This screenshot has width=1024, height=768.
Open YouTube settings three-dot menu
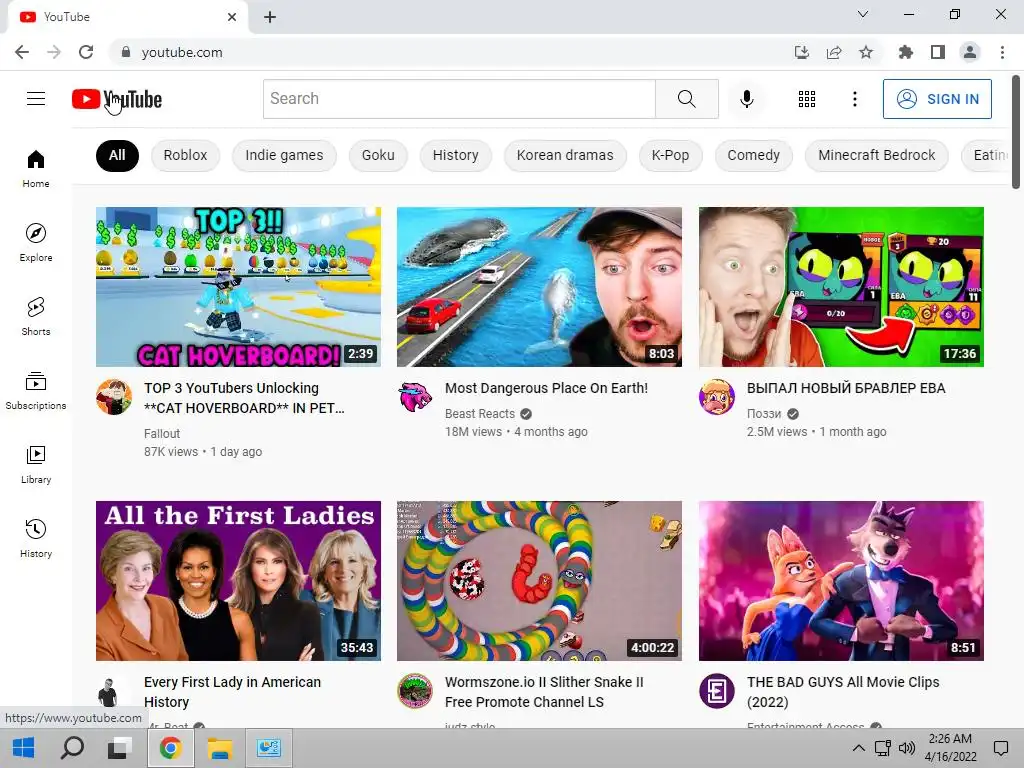[854, 99]
